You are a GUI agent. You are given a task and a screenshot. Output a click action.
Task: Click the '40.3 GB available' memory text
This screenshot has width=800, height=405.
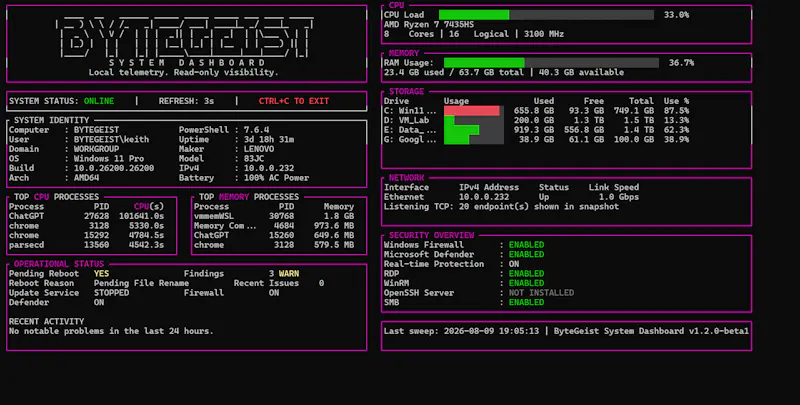tap(581, 72)
